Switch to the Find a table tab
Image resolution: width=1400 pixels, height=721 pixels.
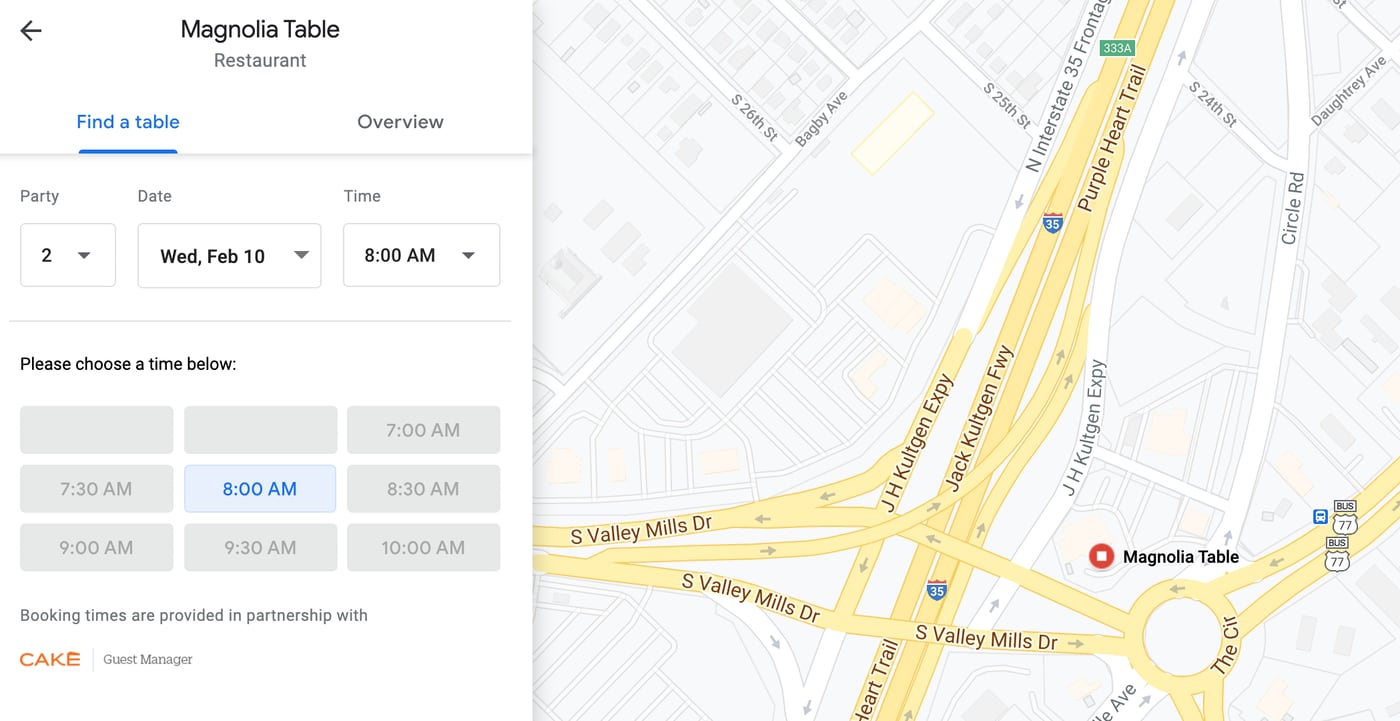click(128, 122)
